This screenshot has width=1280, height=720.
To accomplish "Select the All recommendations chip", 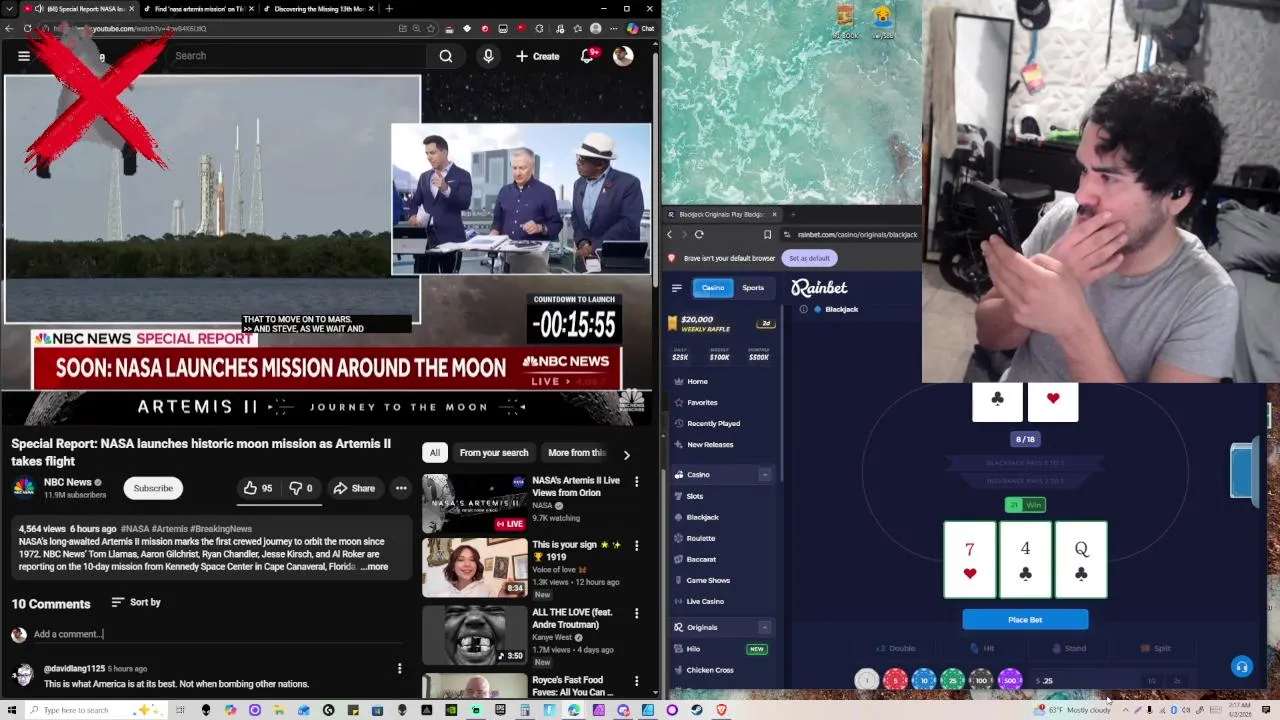I will [x=434, y=453].
